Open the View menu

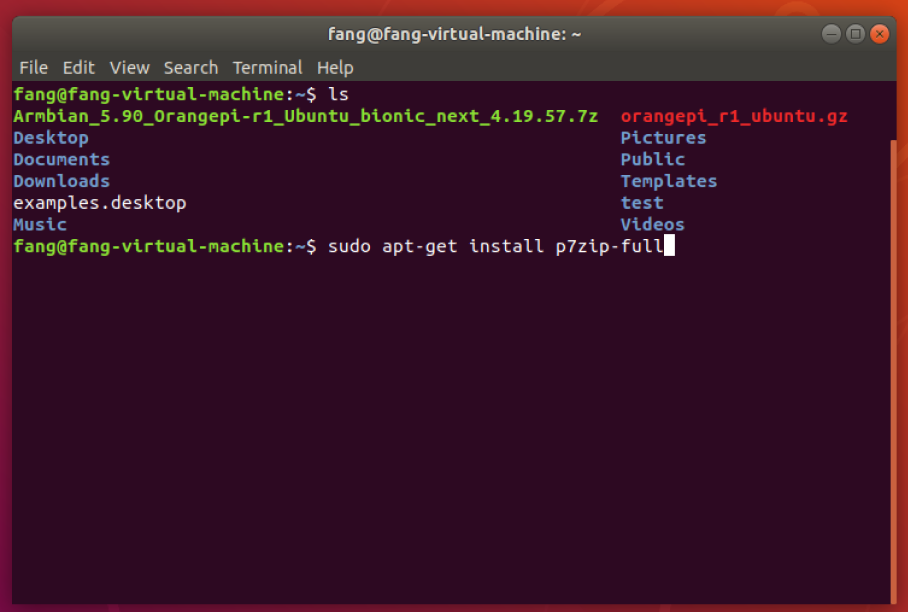coord(130,68)
